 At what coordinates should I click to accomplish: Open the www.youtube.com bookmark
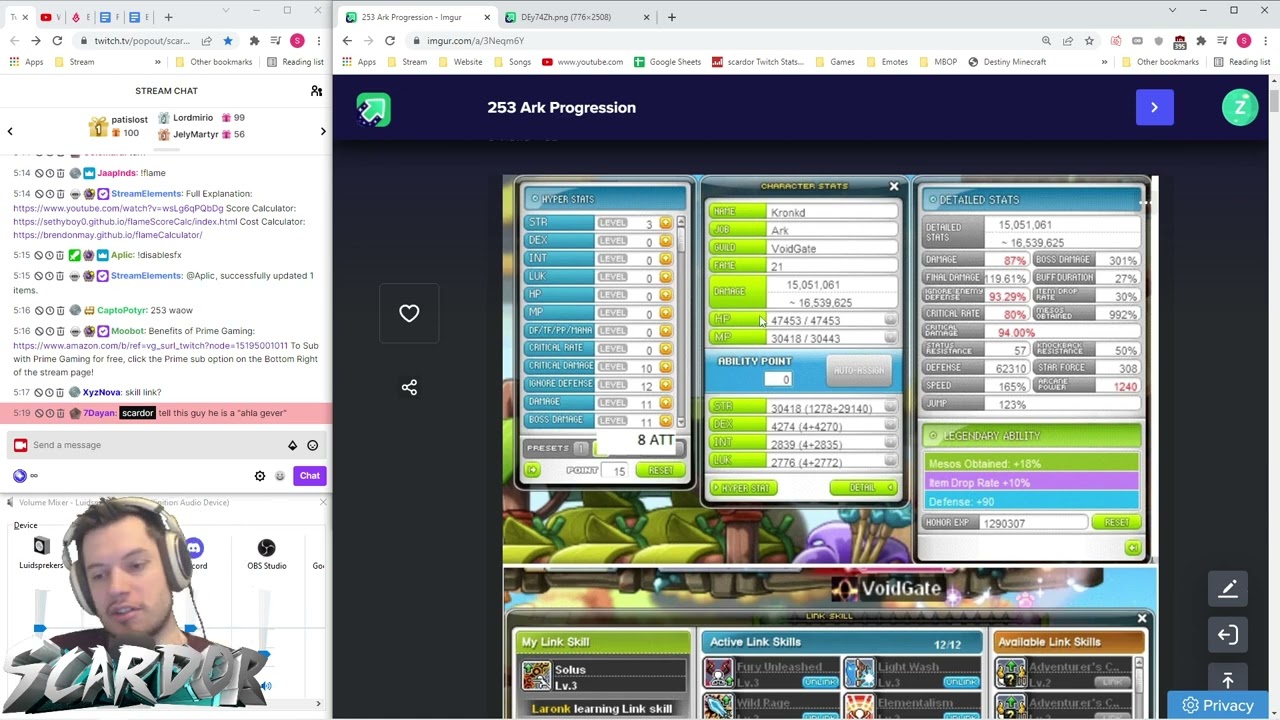582,62
